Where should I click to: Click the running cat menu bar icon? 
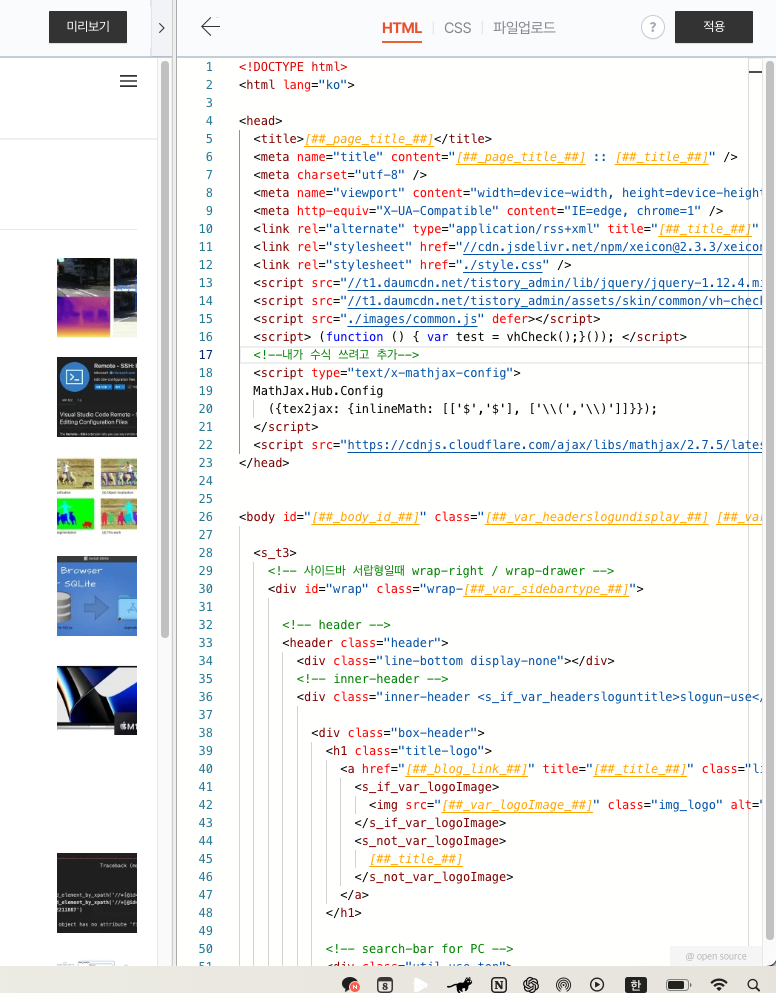[460, 984]
